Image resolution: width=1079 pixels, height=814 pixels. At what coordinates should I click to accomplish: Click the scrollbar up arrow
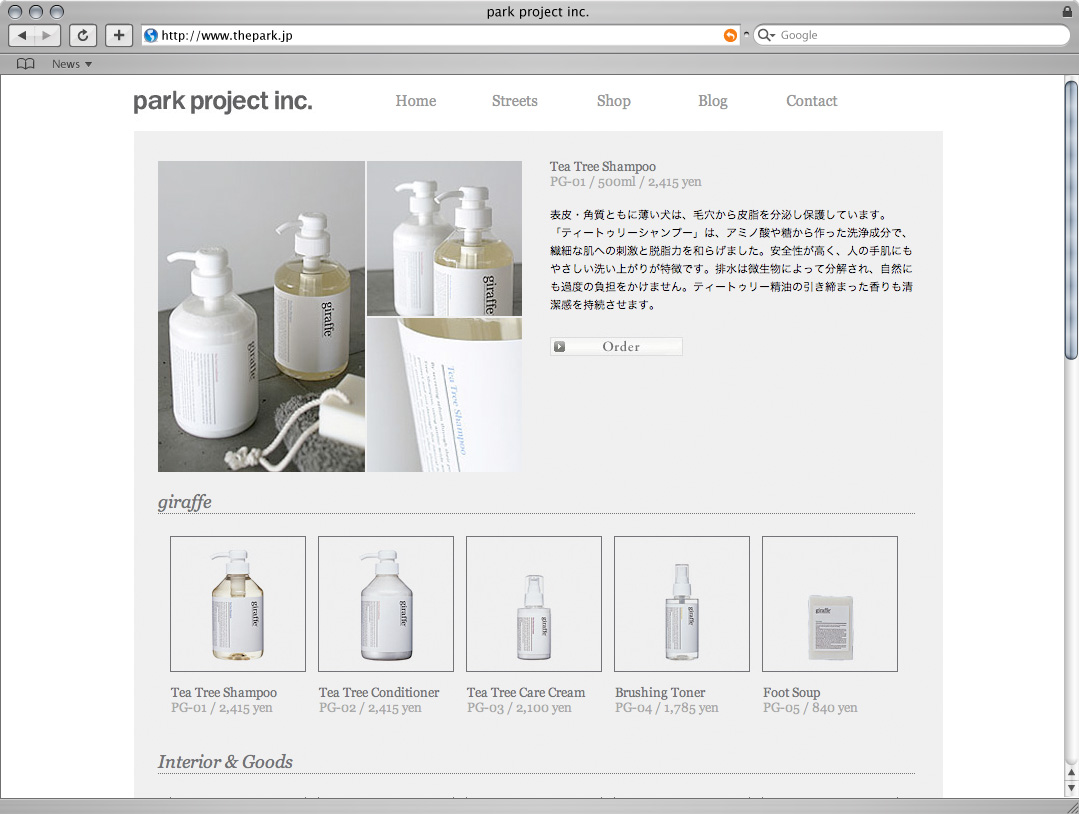1071,773
